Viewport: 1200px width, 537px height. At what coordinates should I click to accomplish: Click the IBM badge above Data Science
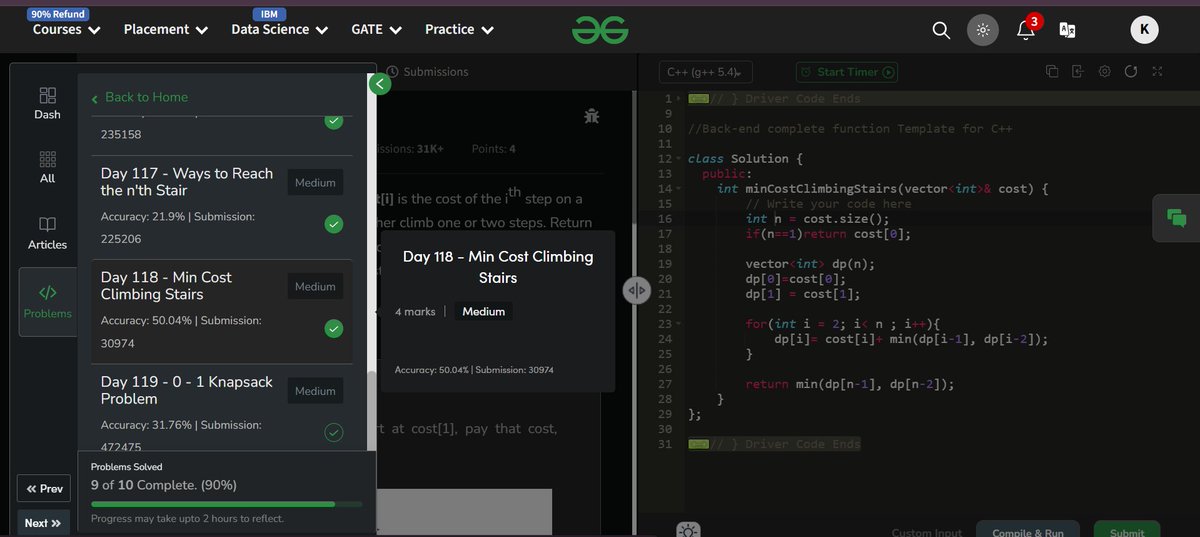point(268,14)
